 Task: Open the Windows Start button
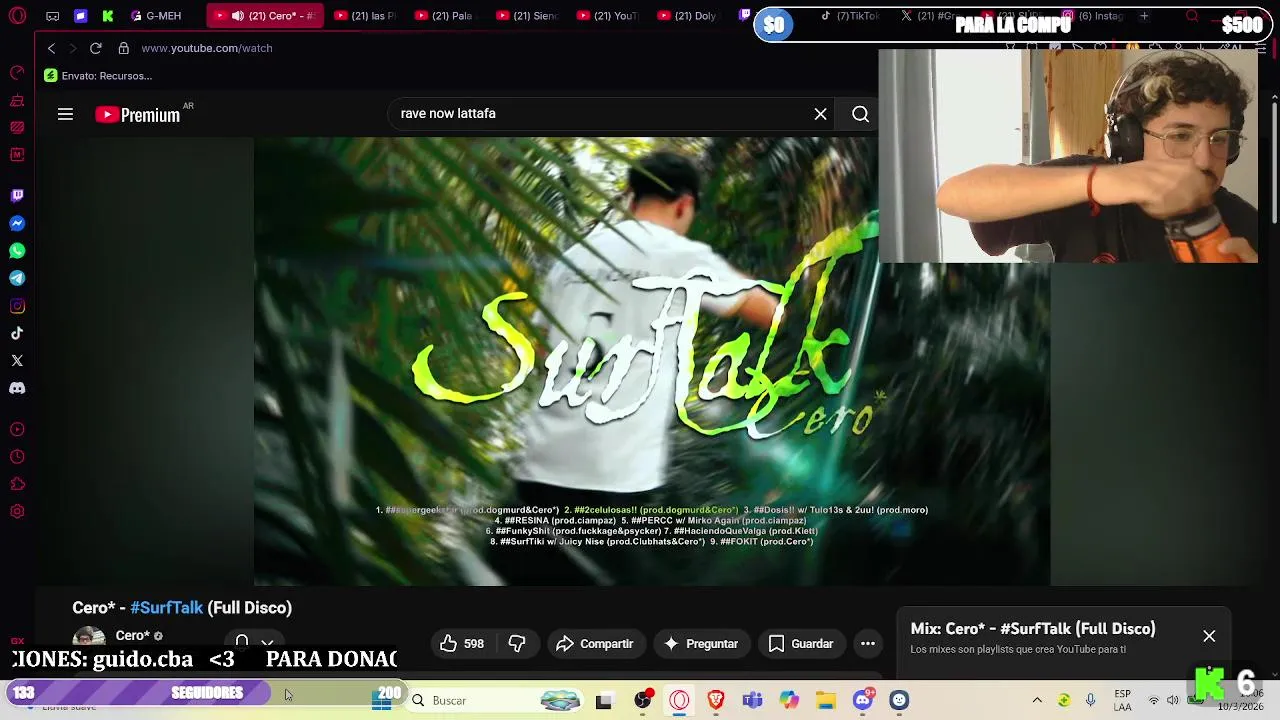(381, 700)
